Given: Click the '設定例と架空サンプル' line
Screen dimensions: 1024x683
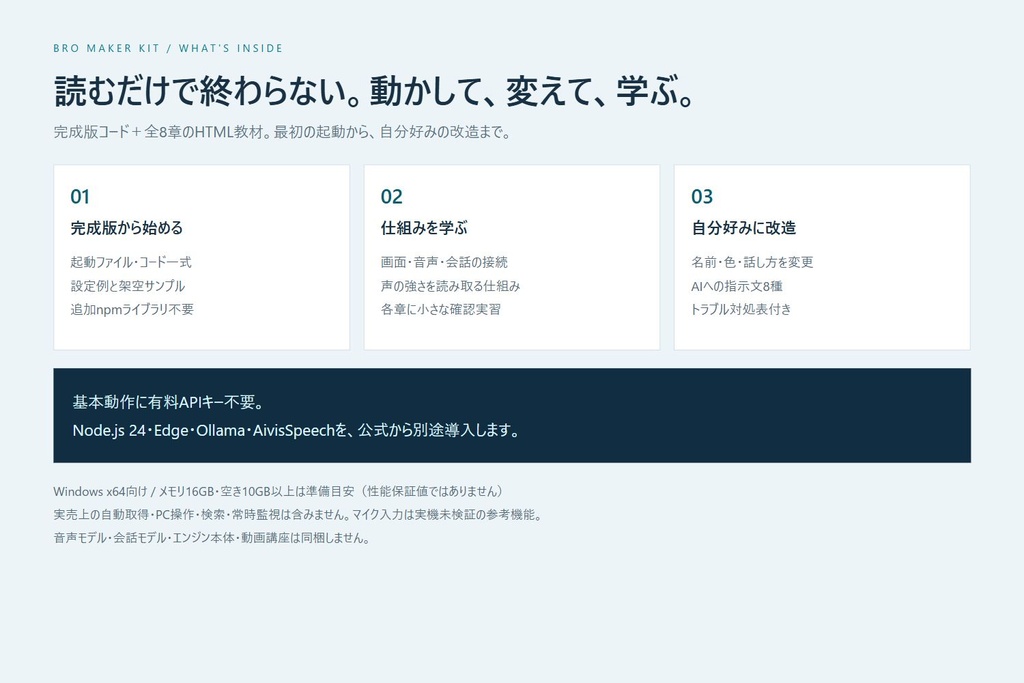Looking at the screenshot, I should point(128,286).
